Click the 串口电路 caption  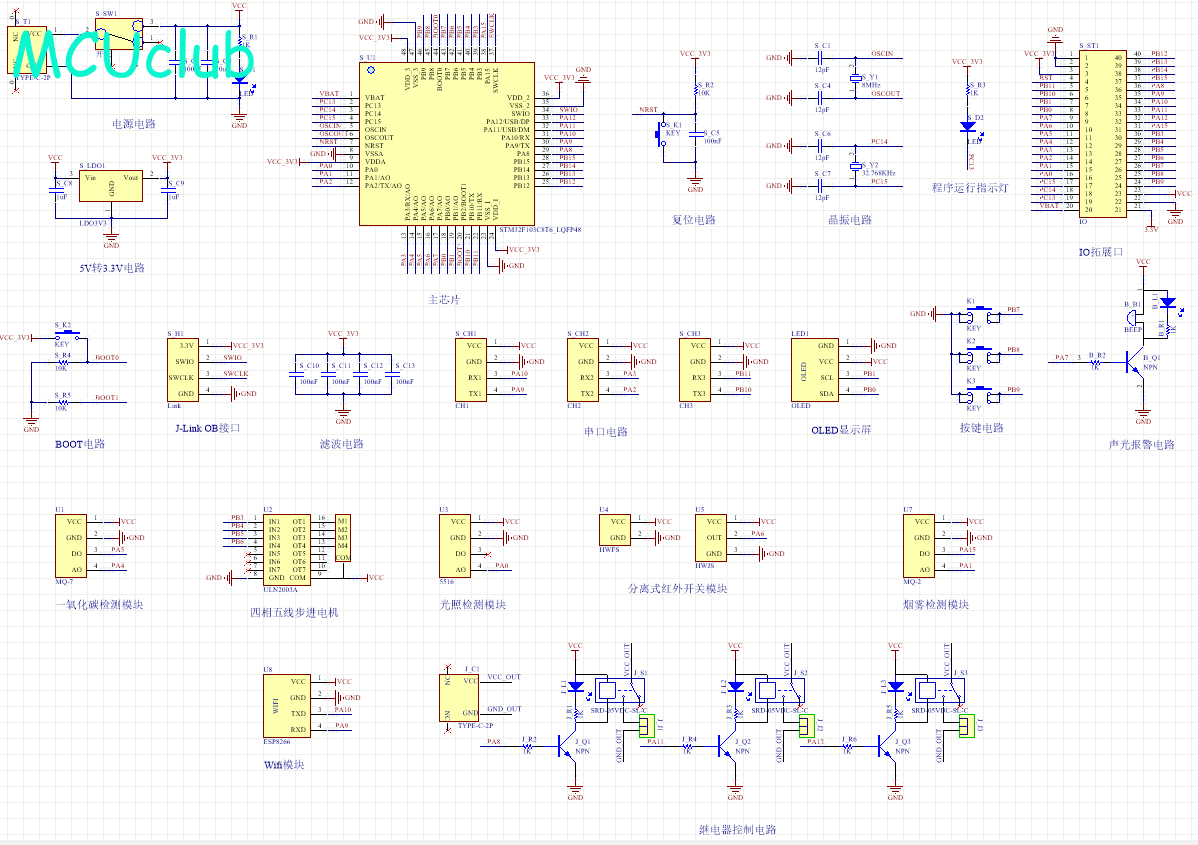[606, 432]
